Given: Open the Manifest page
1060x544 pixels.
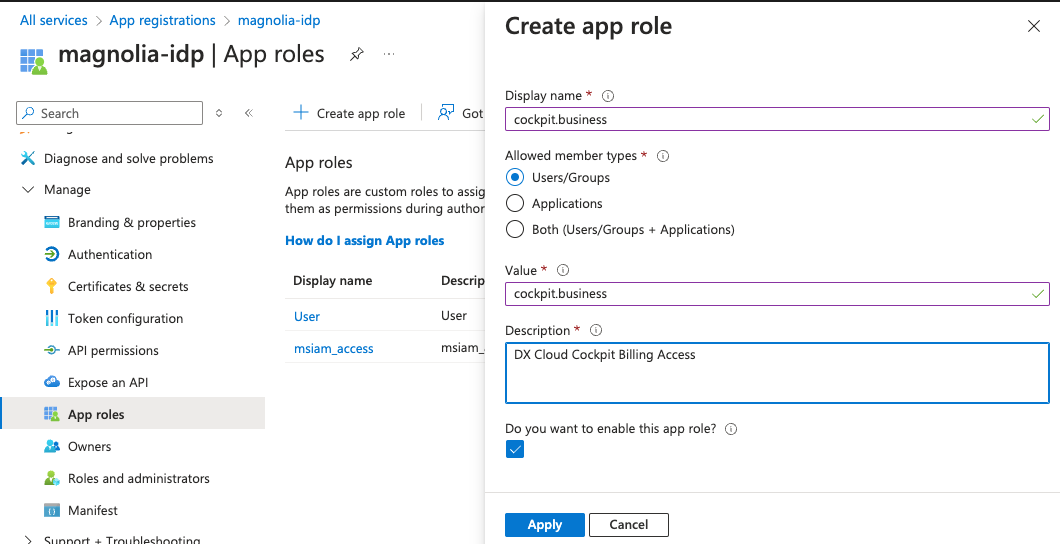Looking at the screenshot, I should coord(93,510).
